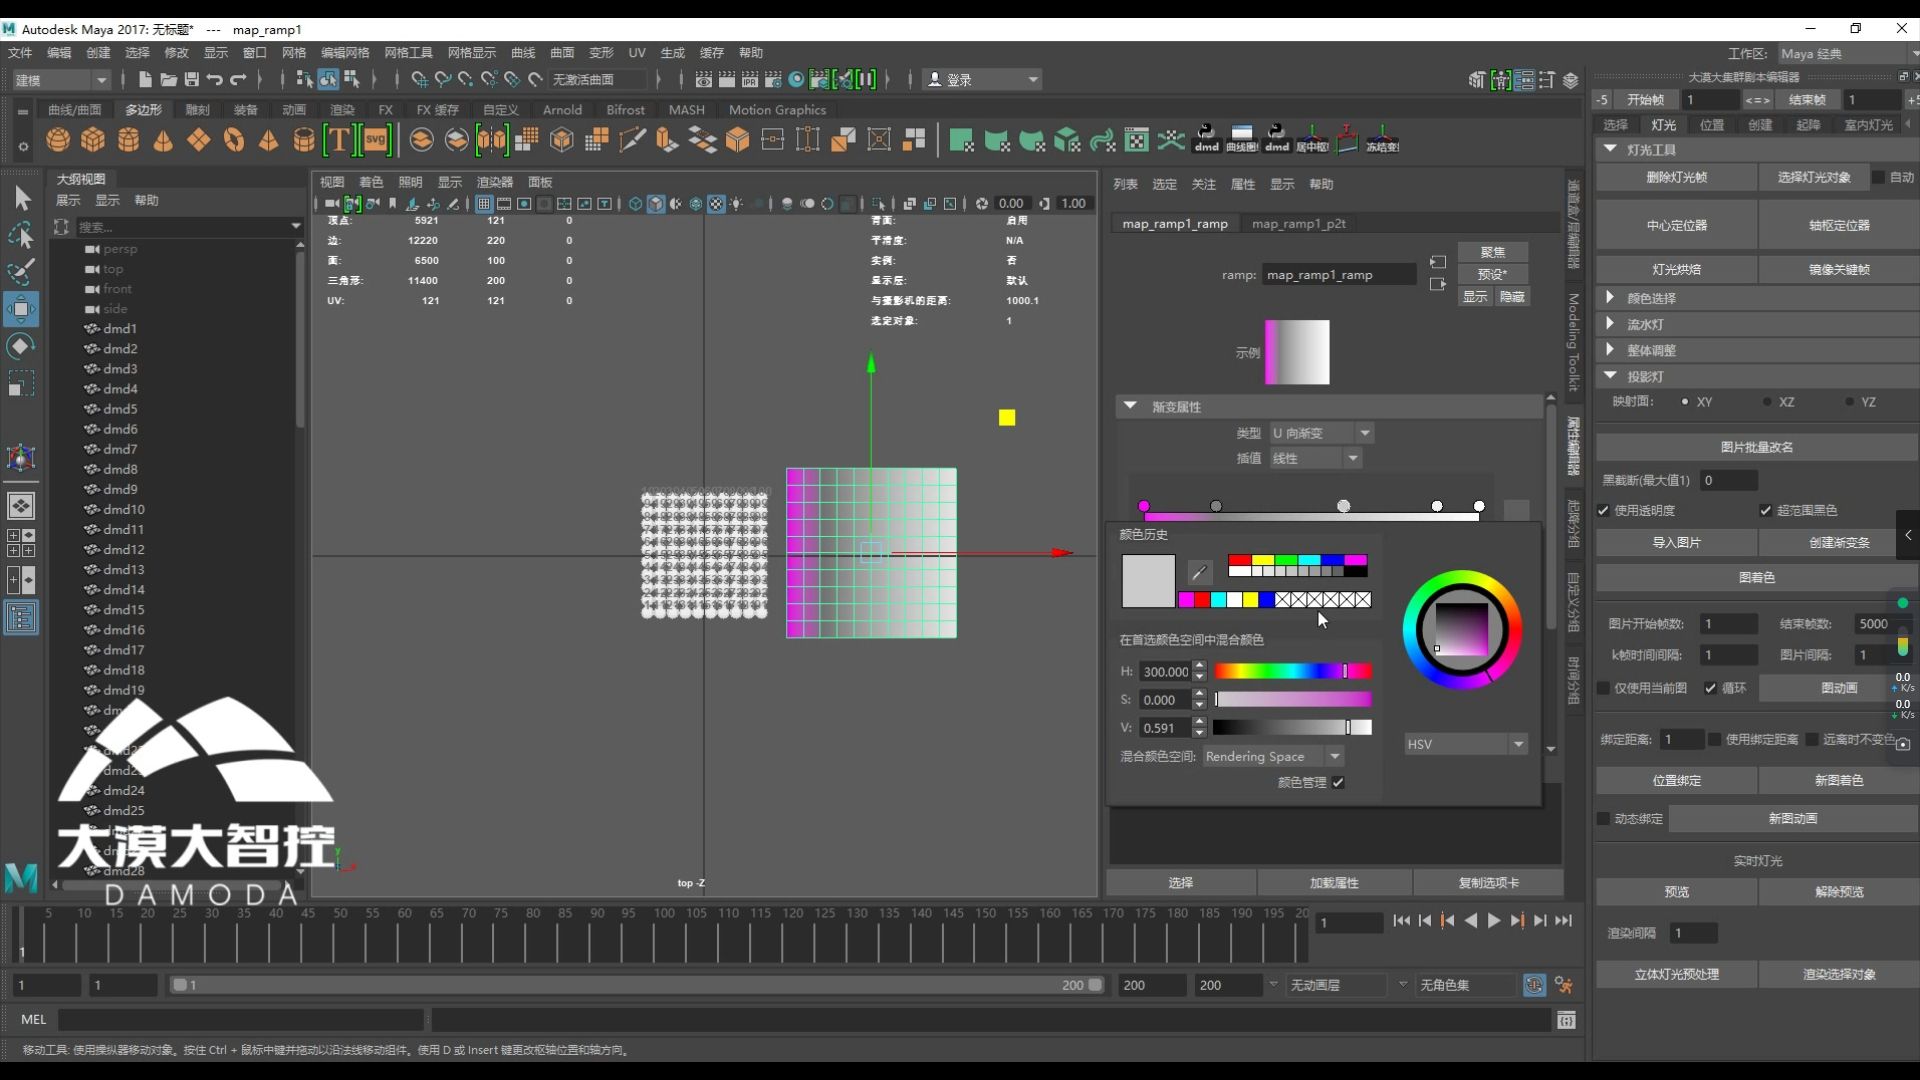Click the undo arrow icon
1920x1080 pixels.
pos(215,79)
